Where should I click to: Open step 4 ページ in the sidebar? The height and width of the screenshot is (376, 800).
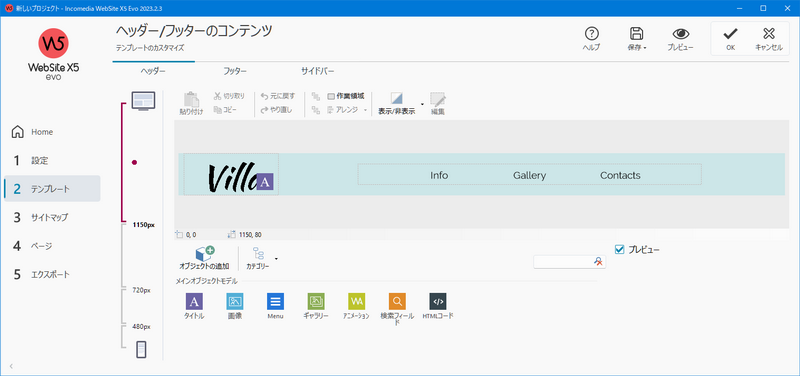point(52,246)
